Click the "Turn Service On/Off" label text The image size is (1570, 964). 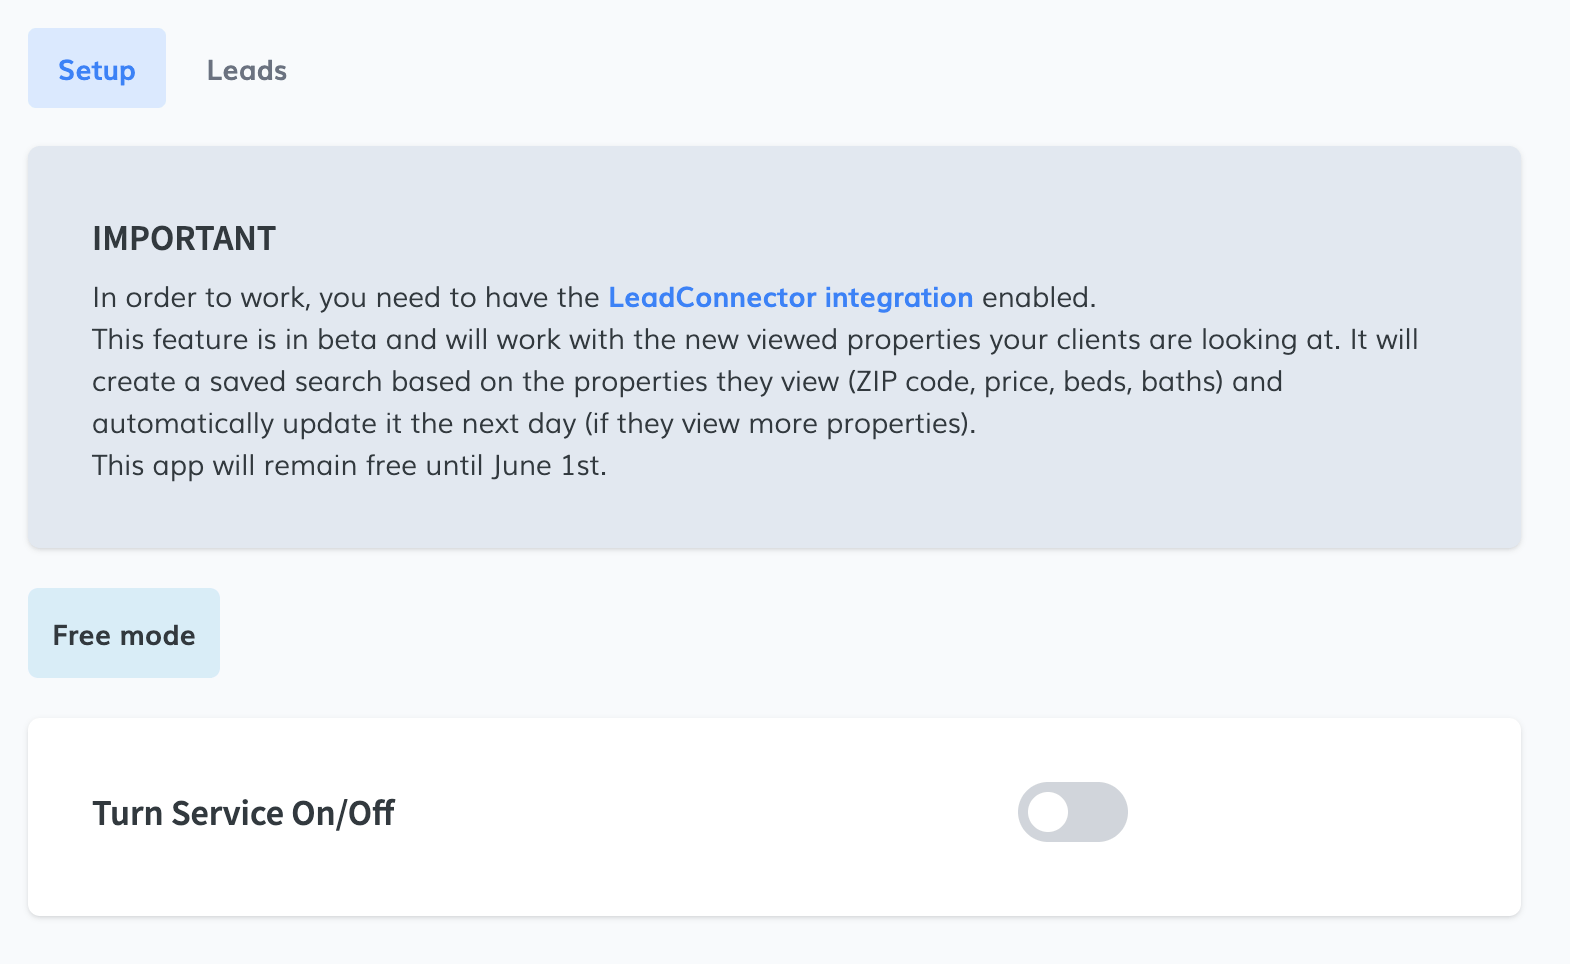(243, 814)
